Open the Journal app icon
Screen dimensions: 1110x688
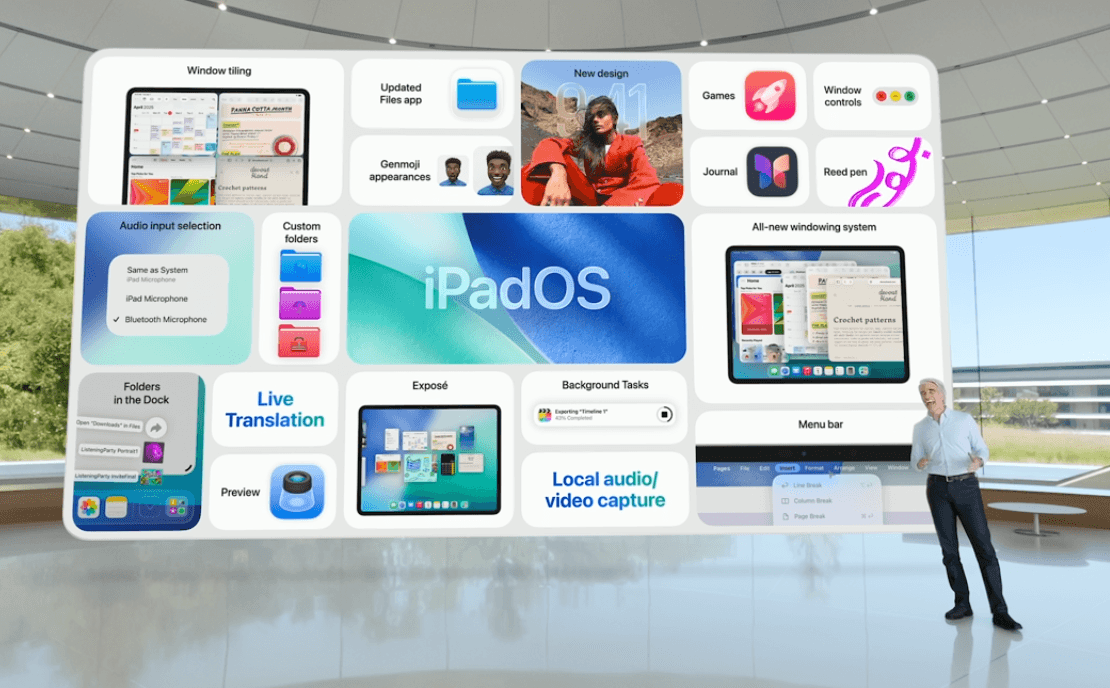pyautogui.click(x=772, y=171)
